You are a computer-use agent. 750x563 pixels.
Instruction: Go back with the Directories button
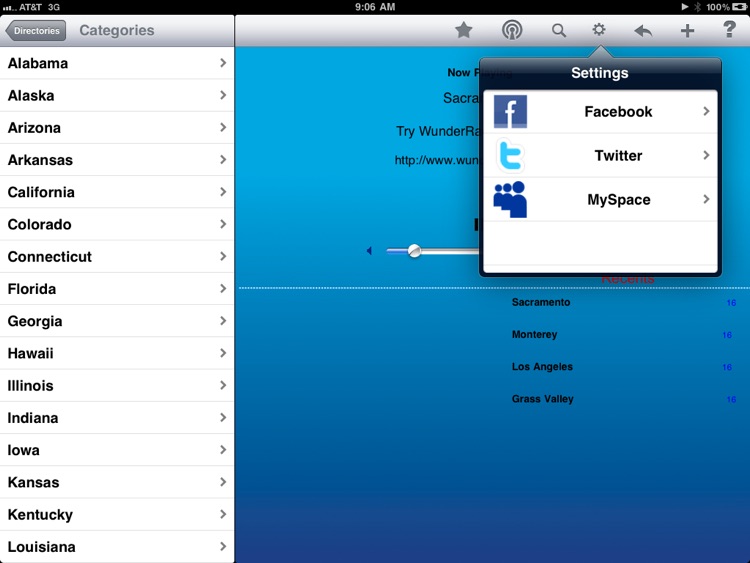click(x=36, y=31)
